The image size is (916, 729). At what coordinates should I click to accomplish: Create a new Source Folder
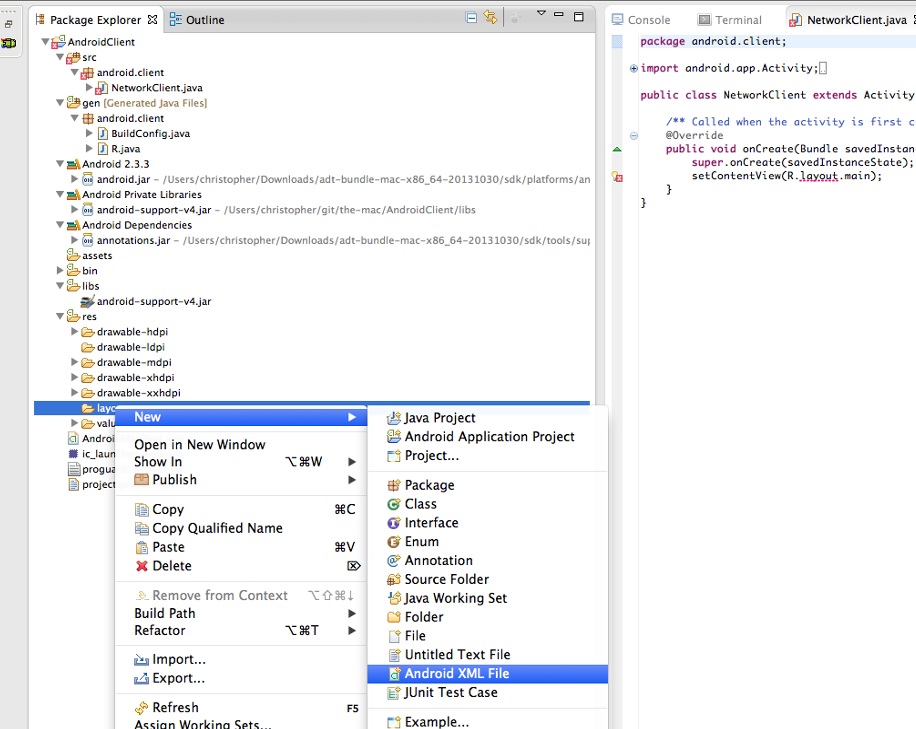[x=488, y=579]
